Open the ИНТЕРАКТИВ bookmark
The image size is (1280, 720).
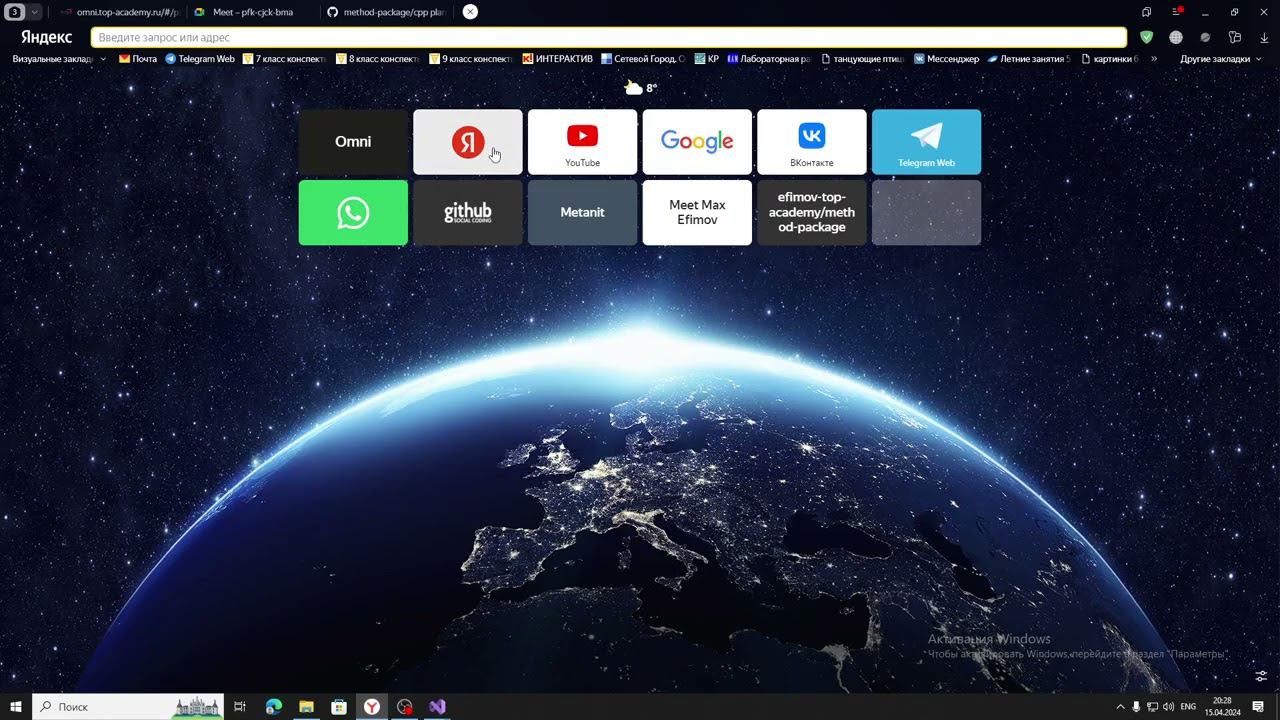tap(558, 59)
